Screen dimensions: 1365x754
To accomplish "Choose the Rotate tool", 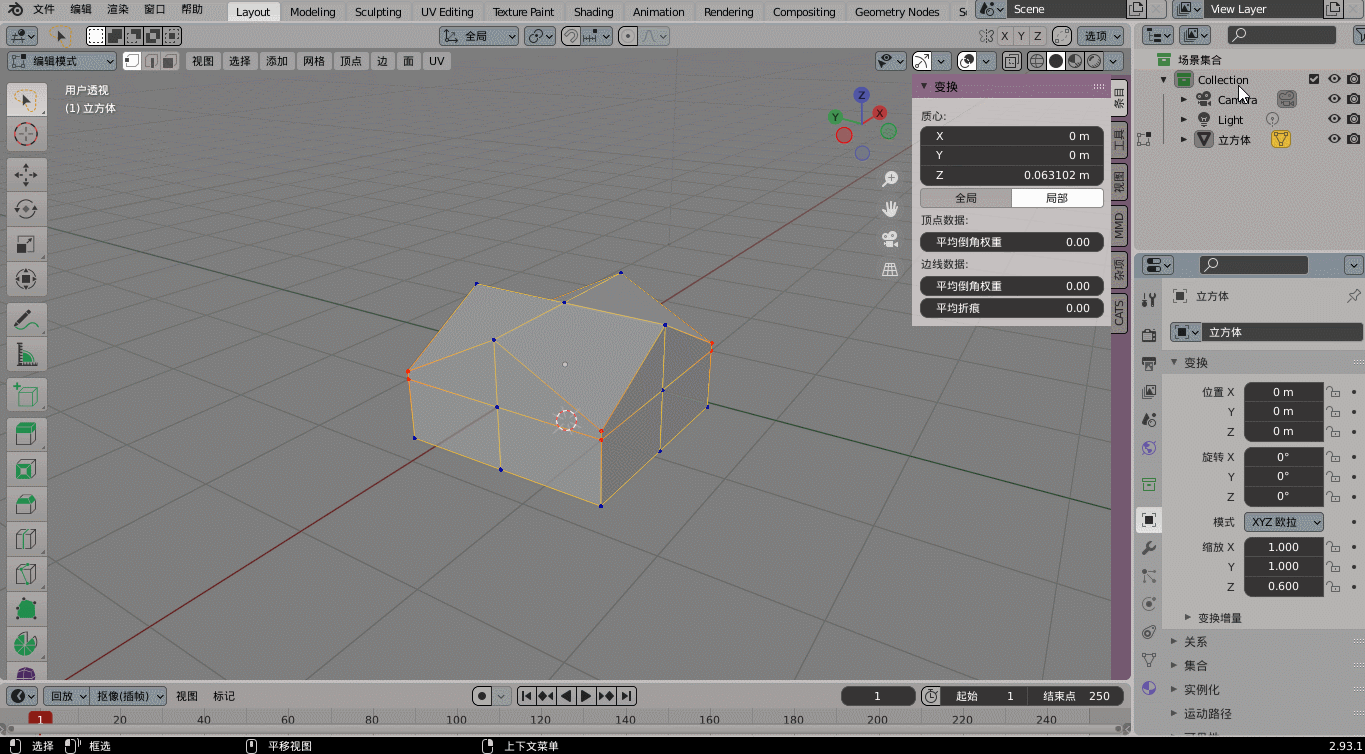I will click(27, 209).
